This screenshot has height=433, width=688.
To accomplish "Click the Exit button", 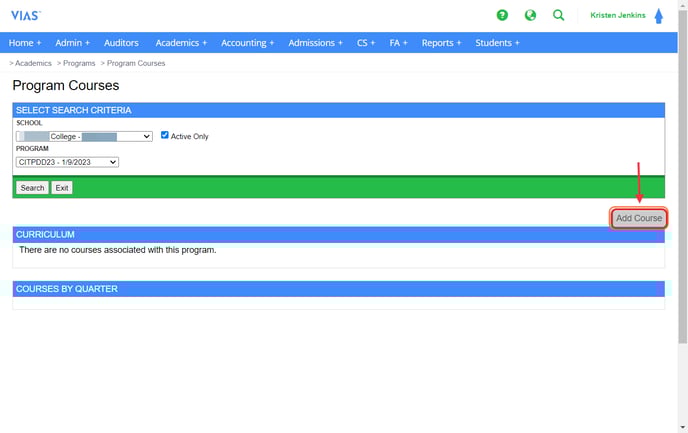I will click(x=62, y=188).
